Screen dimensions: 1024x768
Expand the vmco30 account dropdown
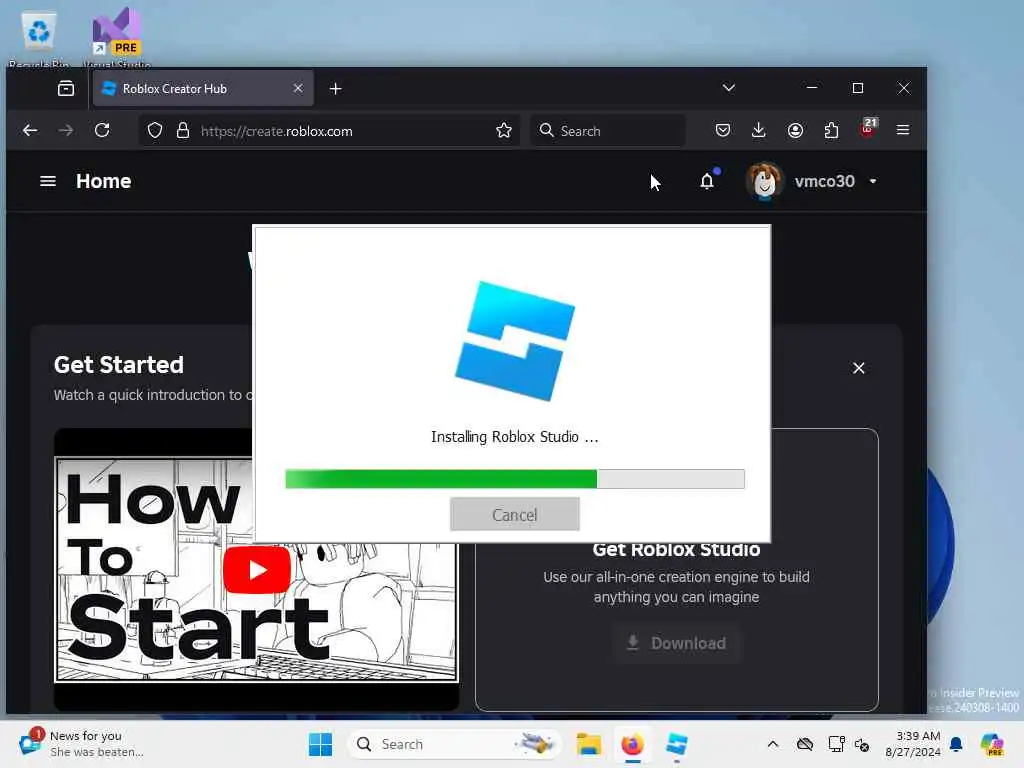pyautogui.click(x=873, y=181)
